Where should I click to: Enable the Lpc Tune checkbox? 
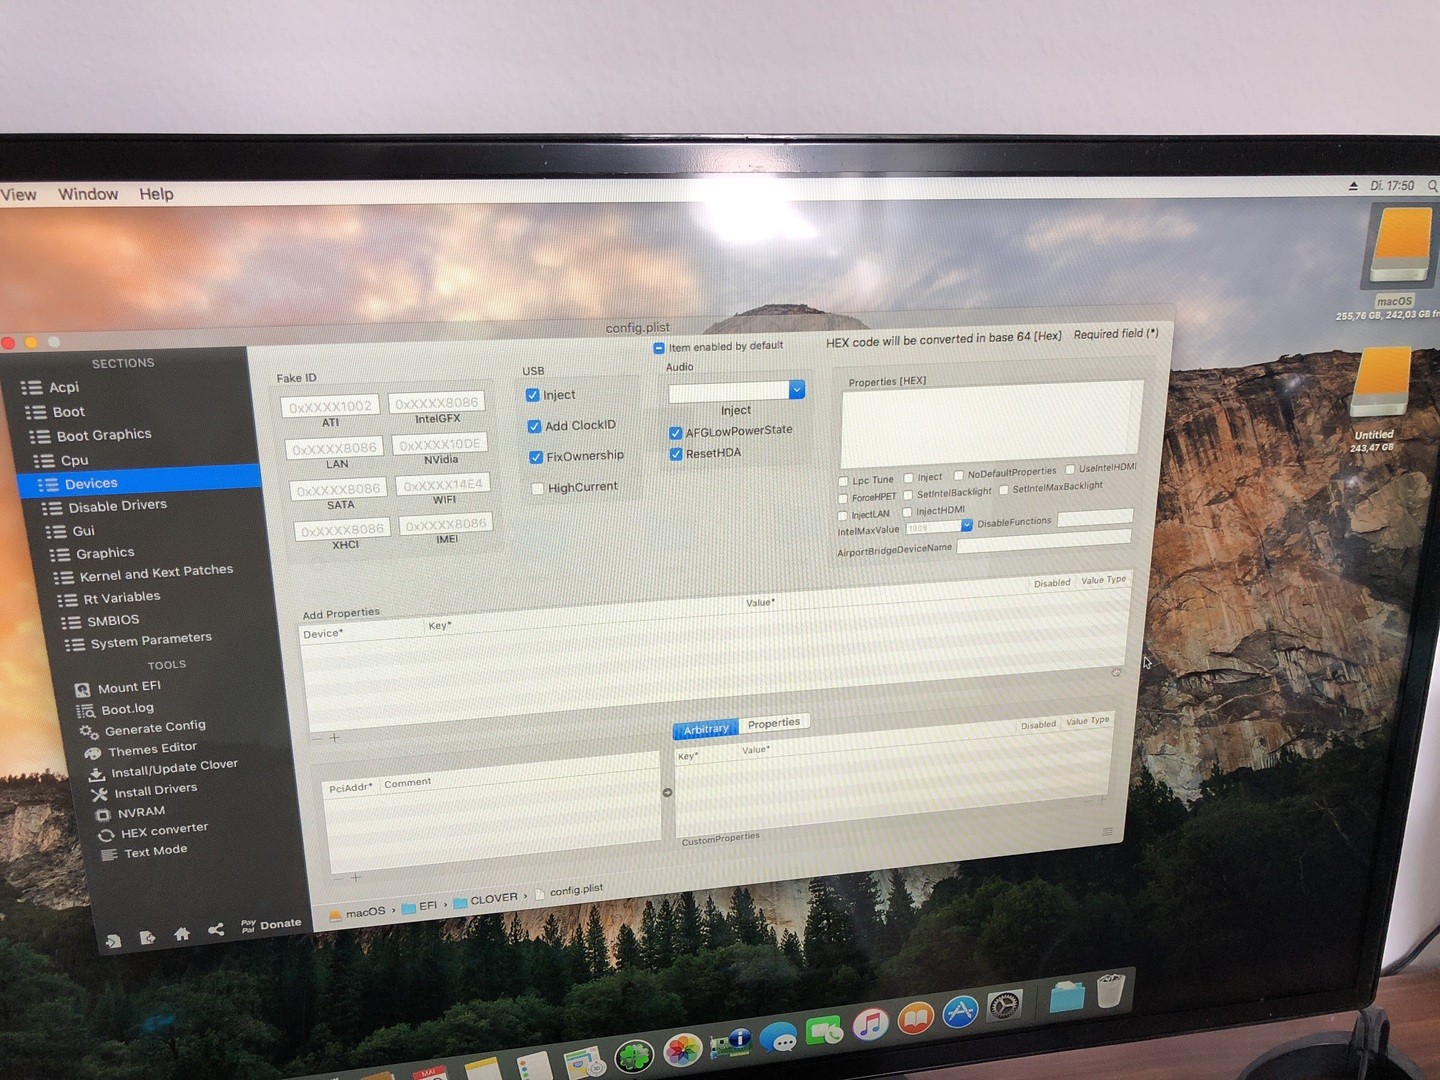pos(843,482)
